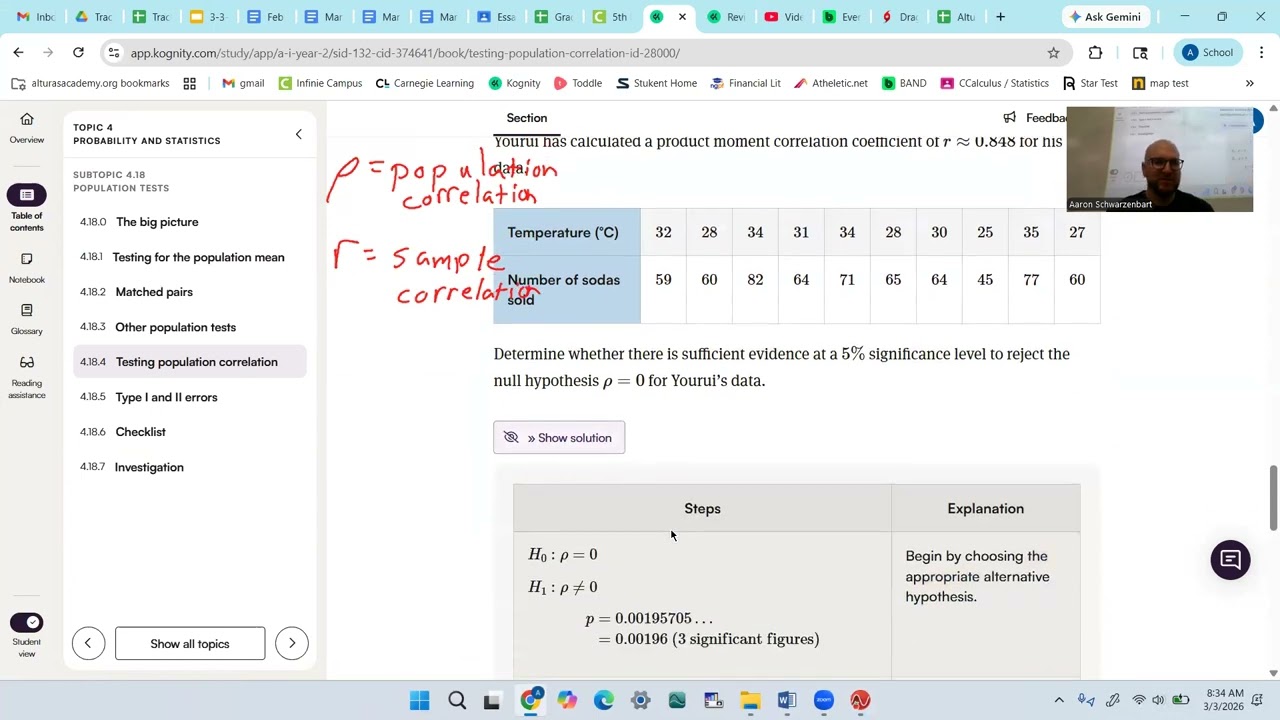
Task: Open 4.18.0 The big picture
Action: [190, 222]
